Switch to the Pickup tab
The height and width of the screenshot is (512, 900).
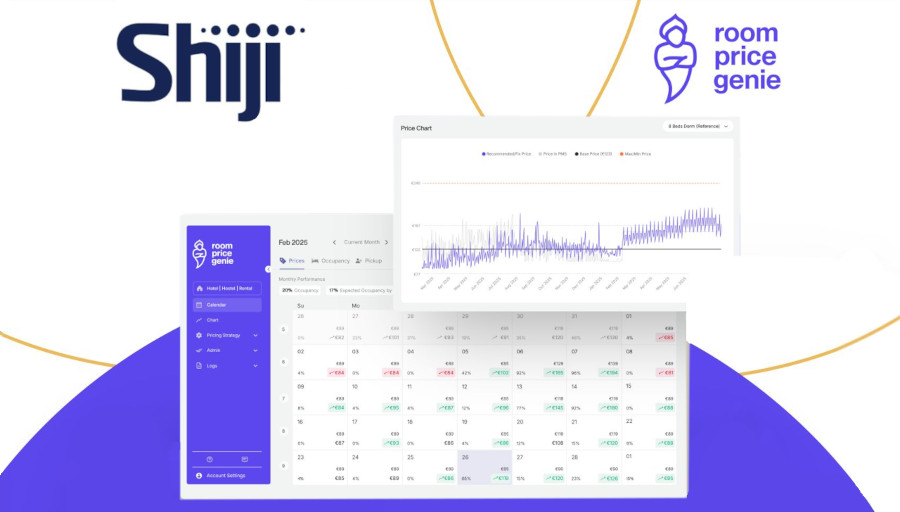coord(369,261)
